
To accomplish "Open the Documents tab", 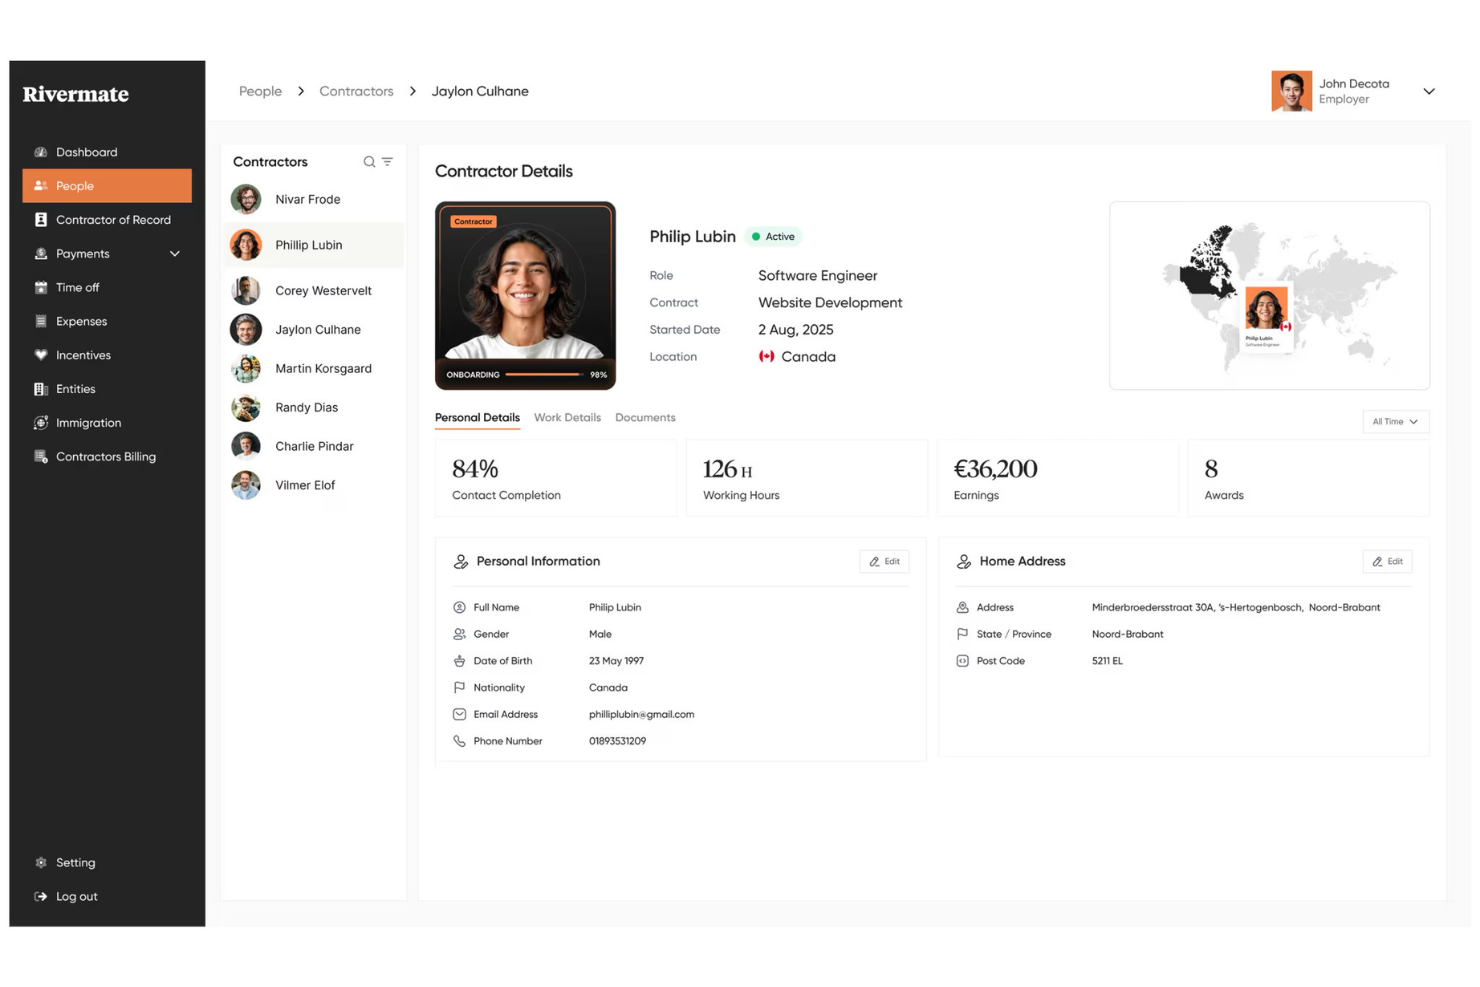I will 644,417.
